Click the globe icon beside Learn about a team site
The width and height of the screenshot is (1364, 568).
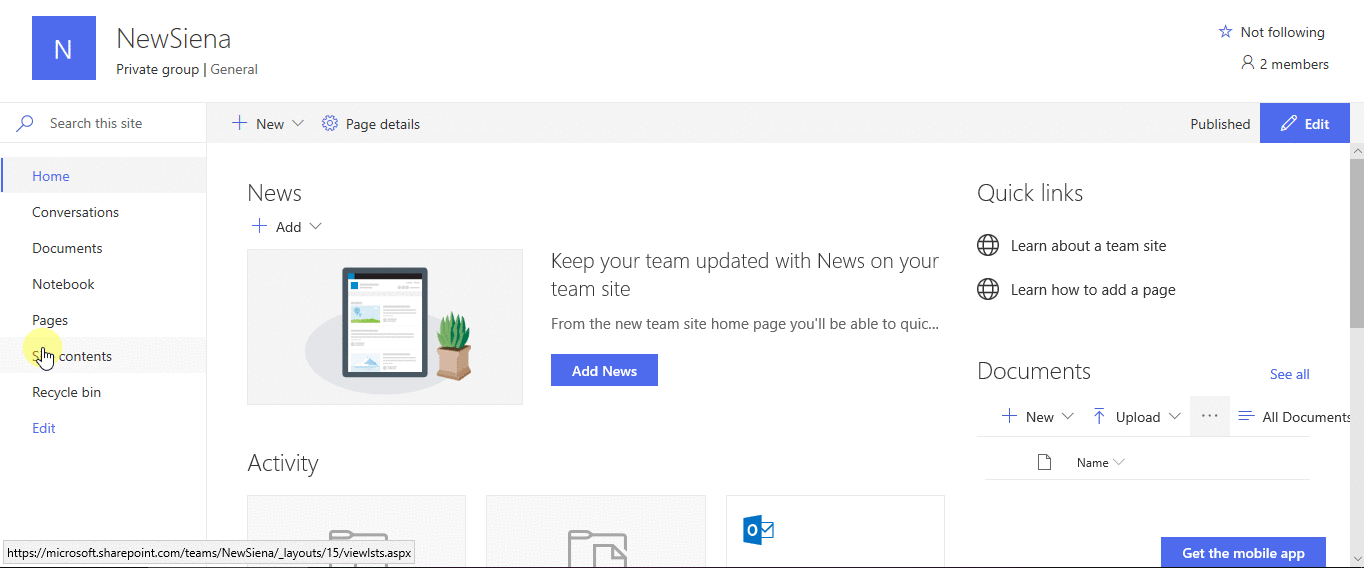pos(988,245)
